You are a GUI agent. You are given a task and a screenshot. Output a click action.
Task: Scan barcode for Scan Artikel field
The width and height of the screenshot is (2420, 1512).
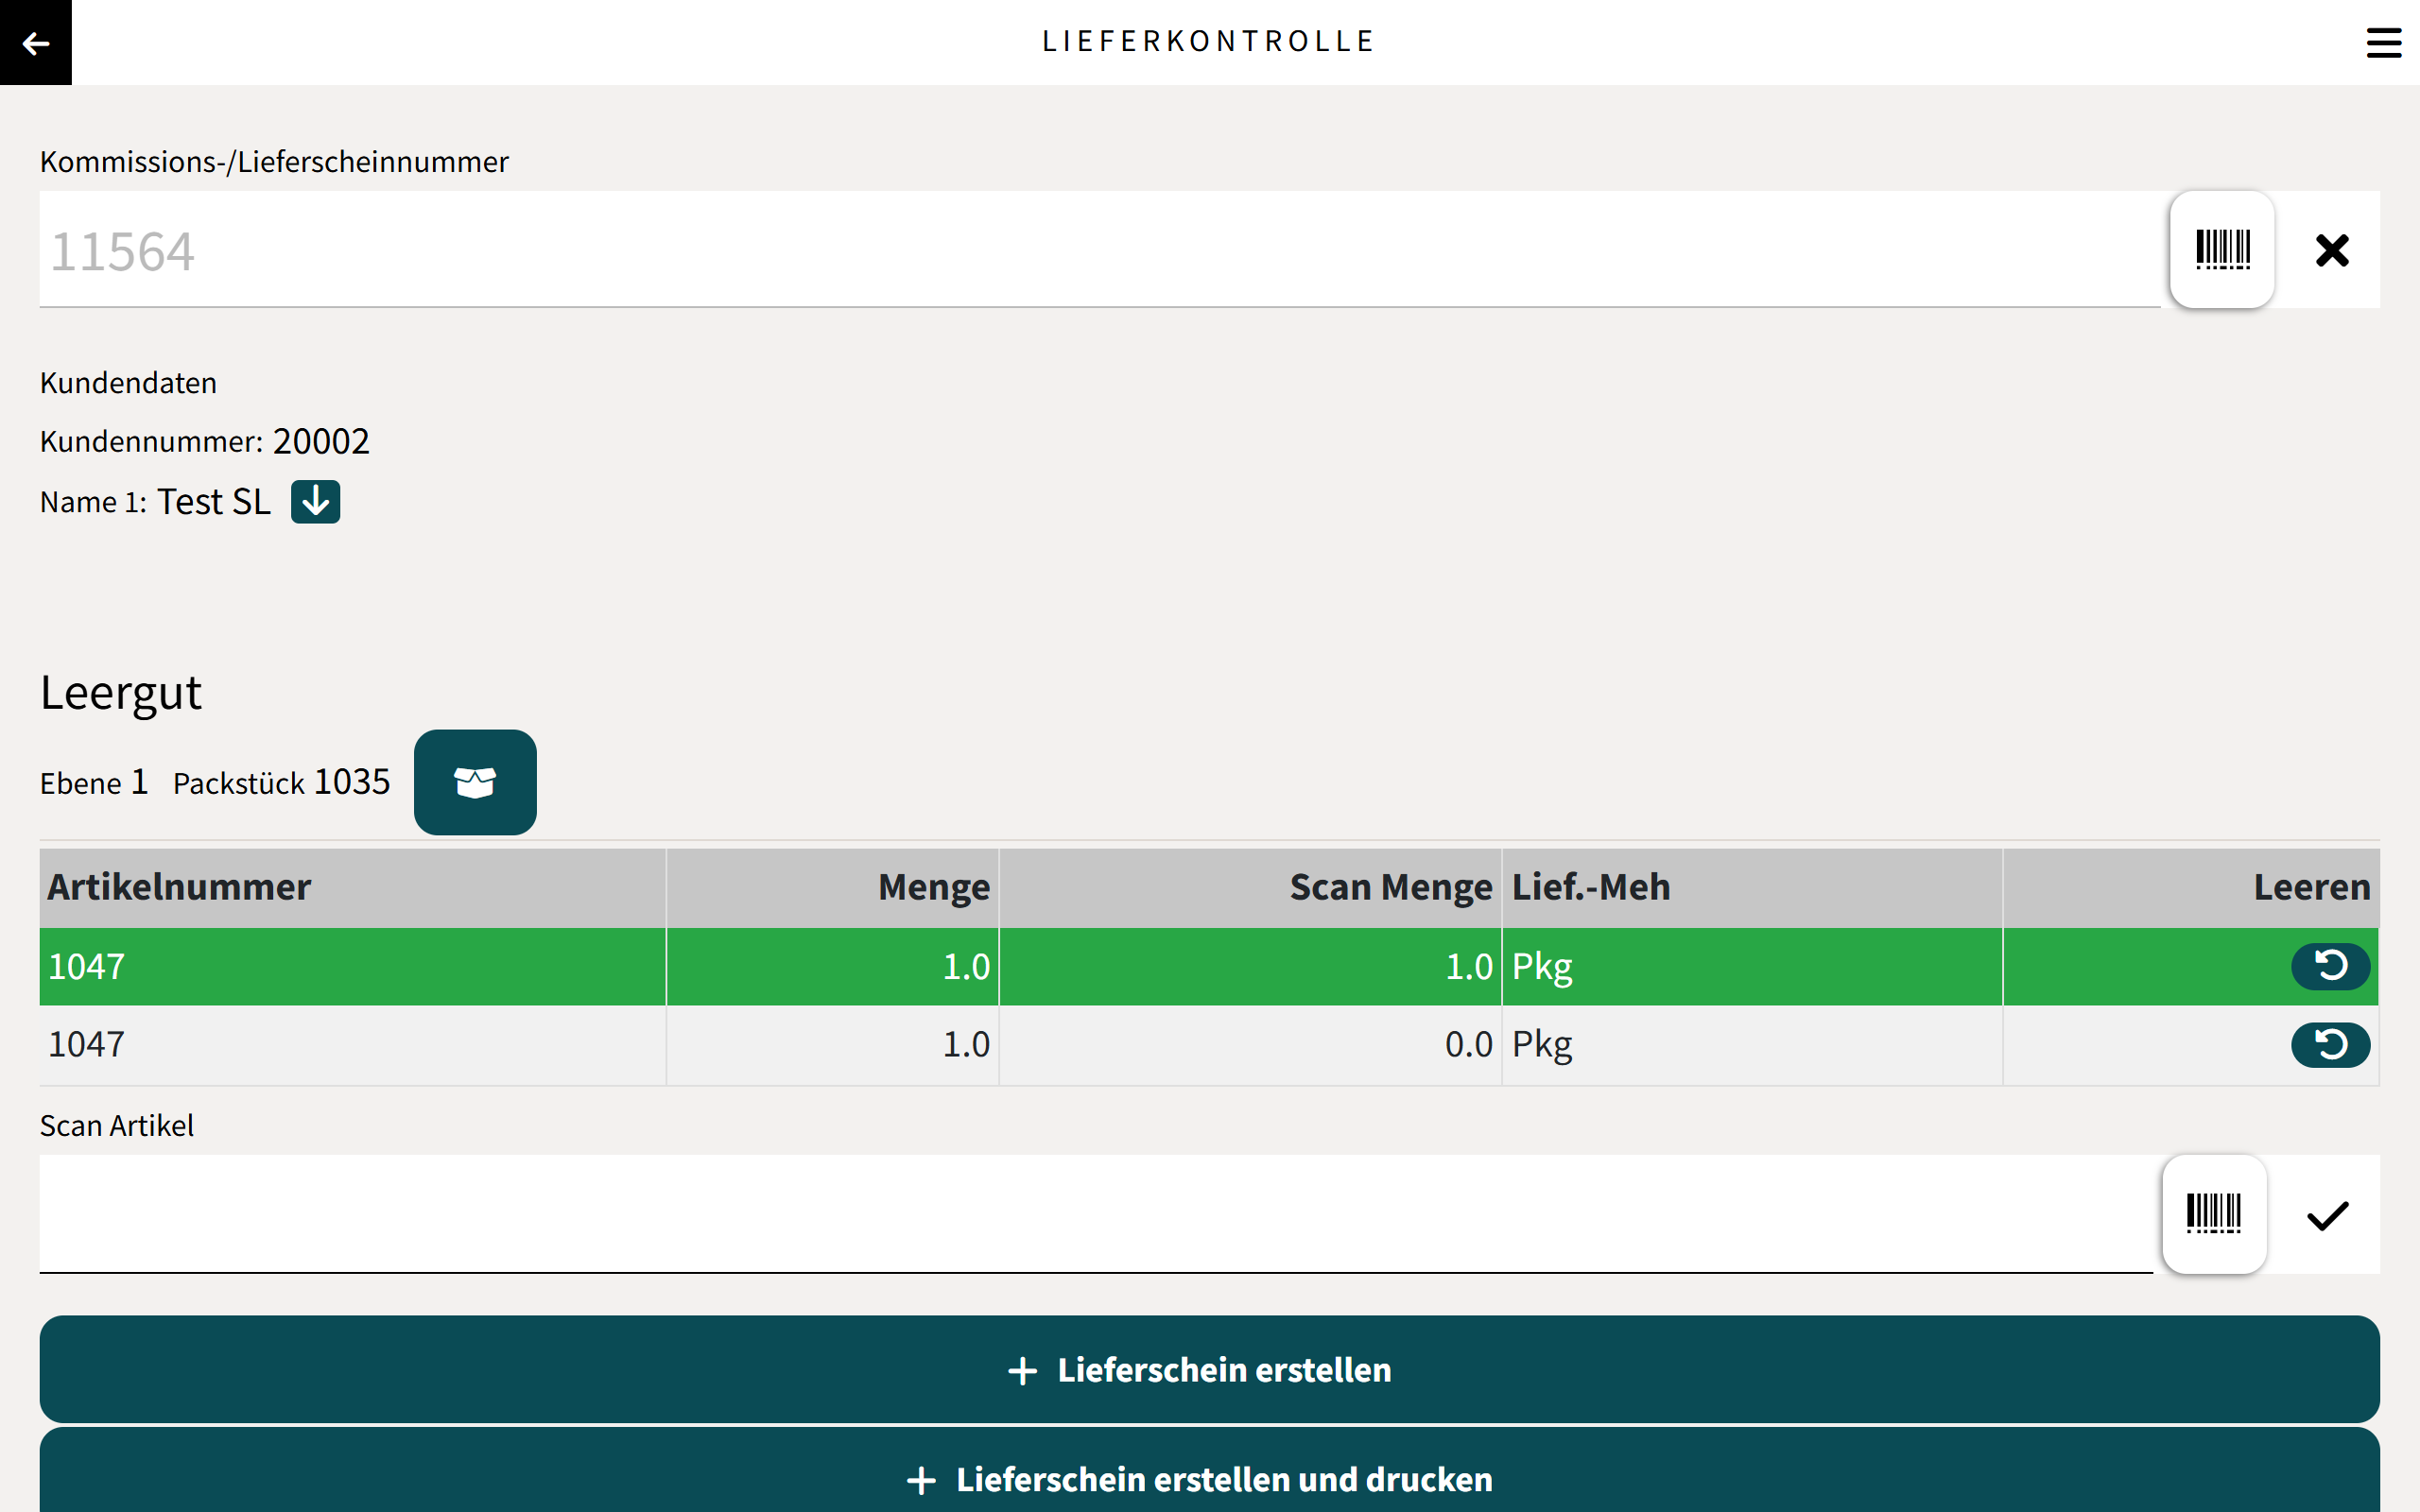[2214, 1214]
